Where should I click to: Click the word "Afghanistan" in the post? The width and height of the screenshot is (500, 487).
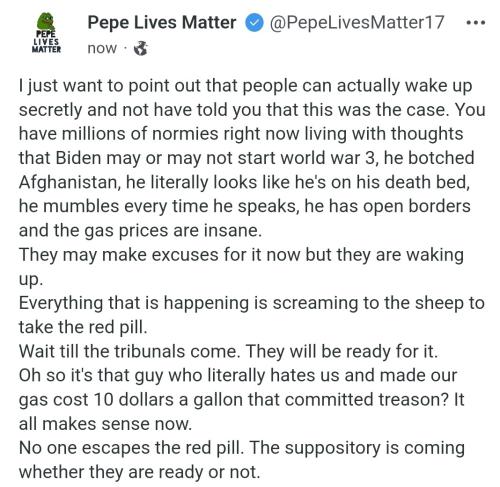click(x=68, y=183)
